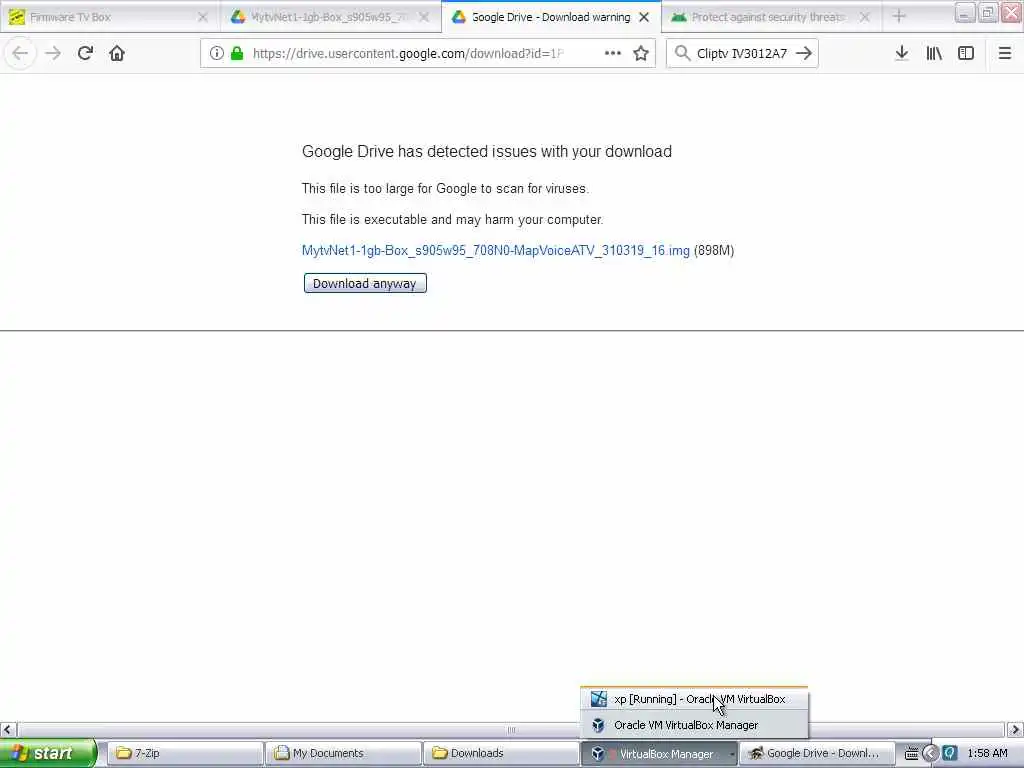Screen dimensions: 1024x768
Task: Go forward with the forward arrow
Action: pyautogui.click(x=53, y=53)
